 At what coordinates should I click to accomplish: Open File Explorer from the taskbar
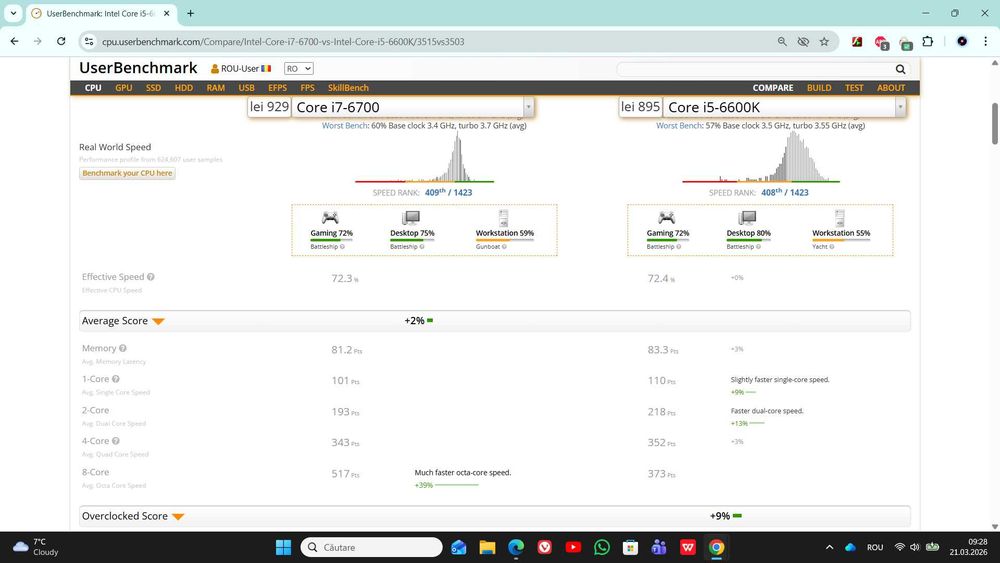click(x=487, y=547)
